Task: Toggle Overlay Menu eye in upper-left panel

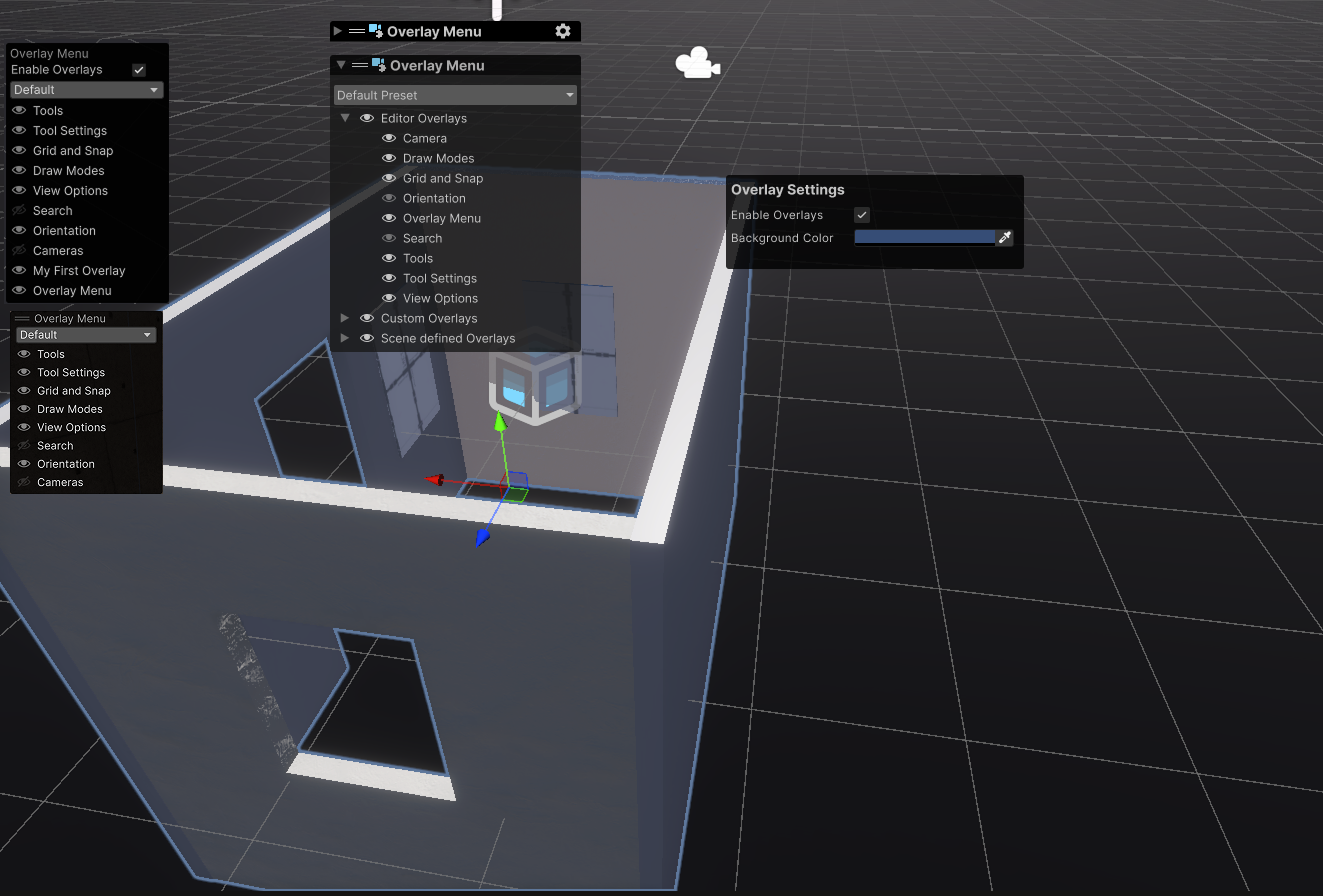Action: click(19, 291)
